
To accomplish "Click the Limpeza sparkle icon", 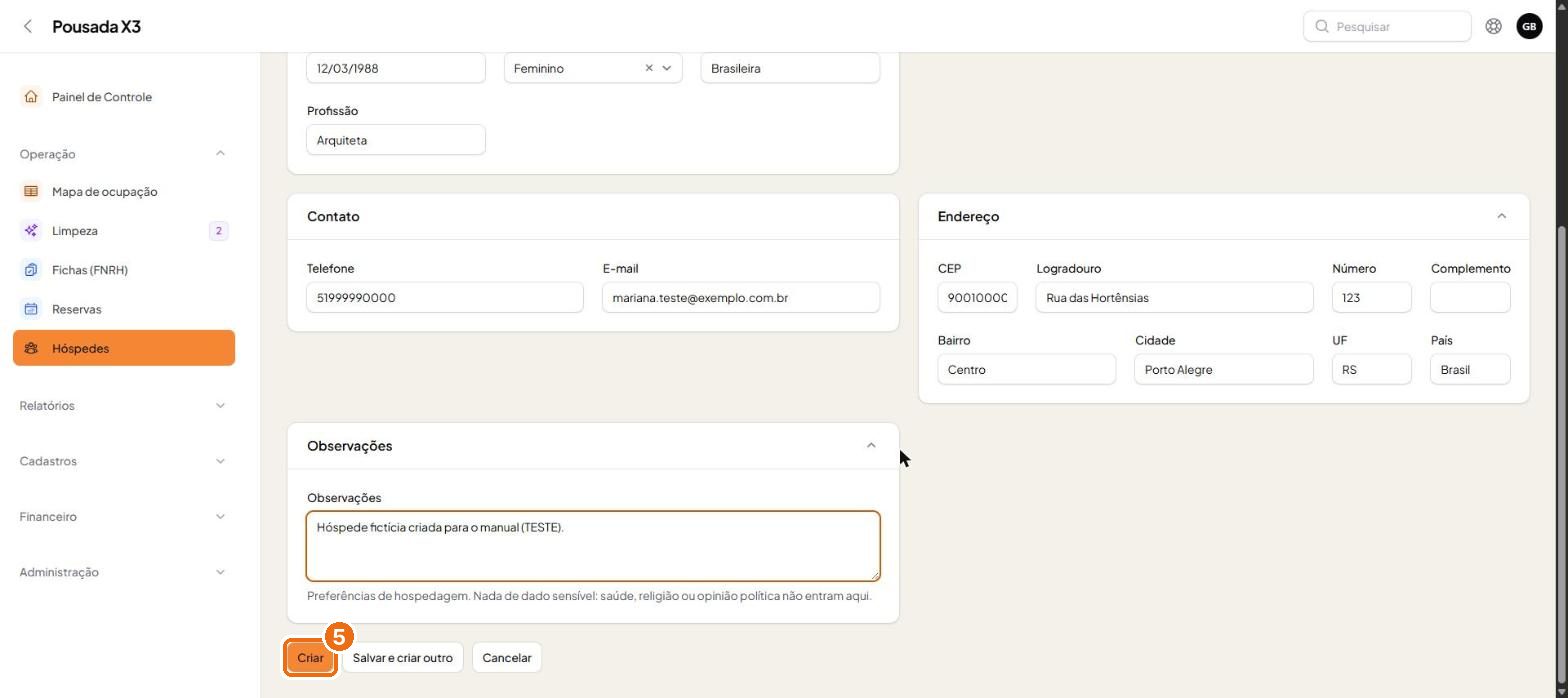I will [x=31, y=231].
